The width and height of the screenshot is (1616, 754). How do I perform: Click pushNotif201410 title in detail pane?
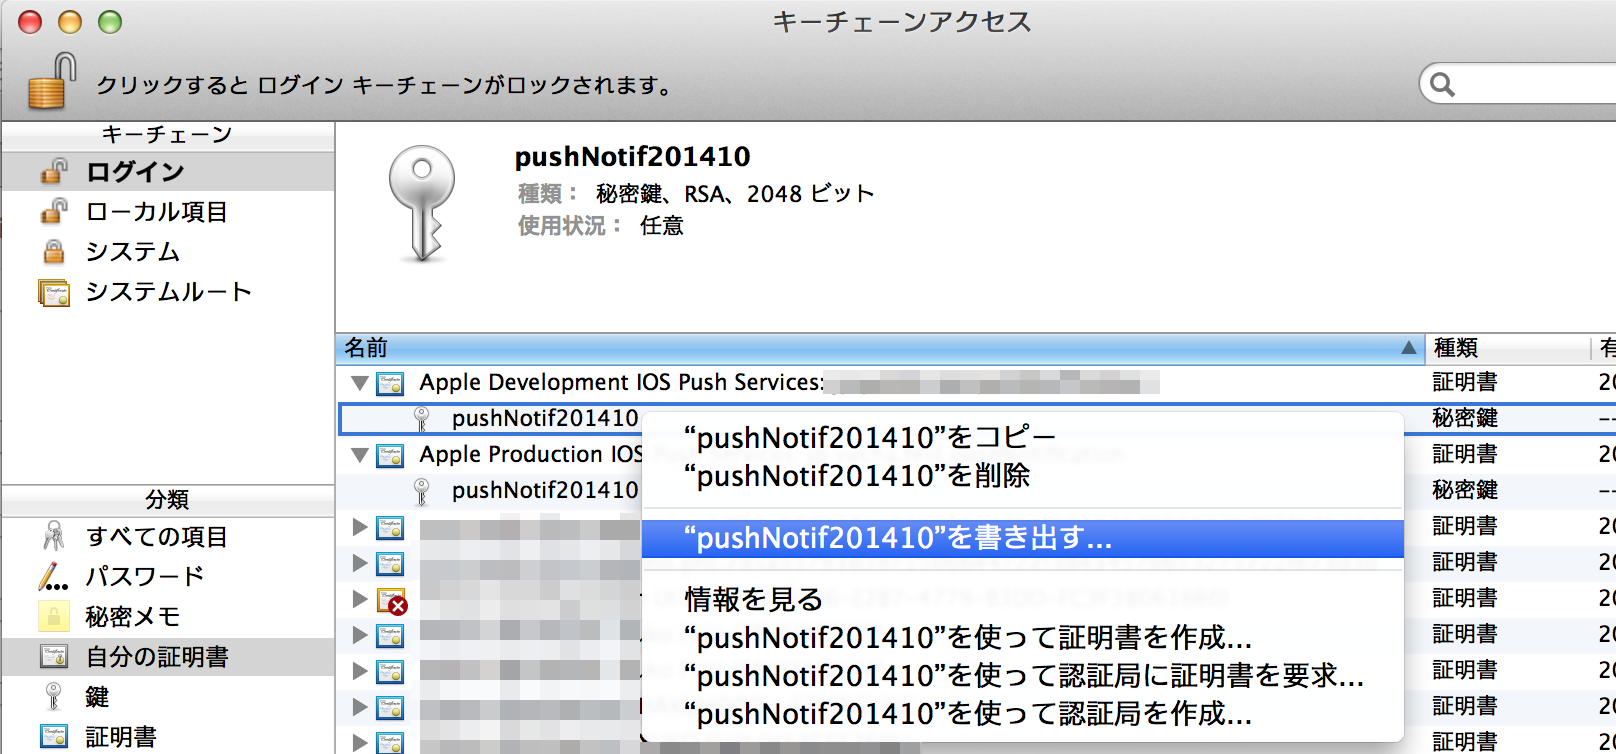pos(632,157)
